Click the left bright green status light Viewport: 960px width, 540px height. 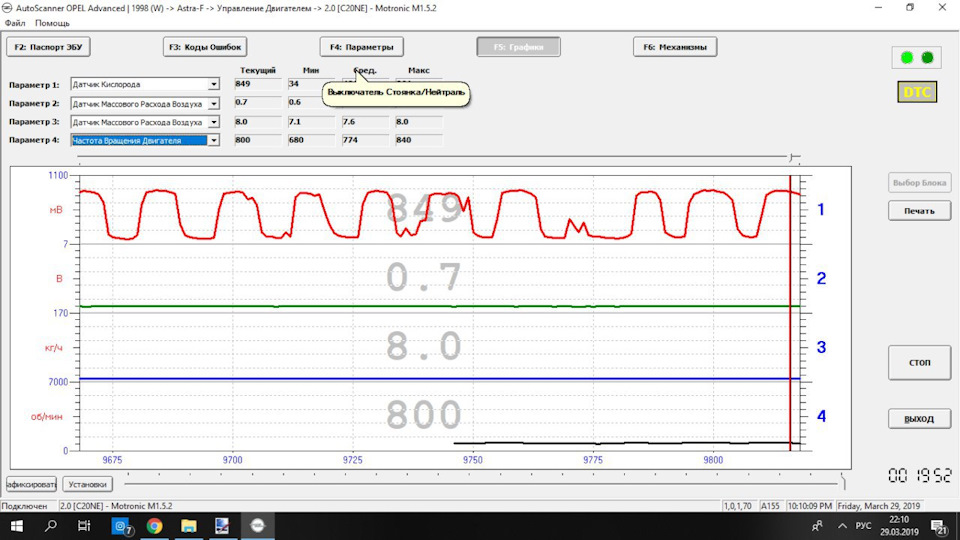pyautogui.click(x=907, y=58)
